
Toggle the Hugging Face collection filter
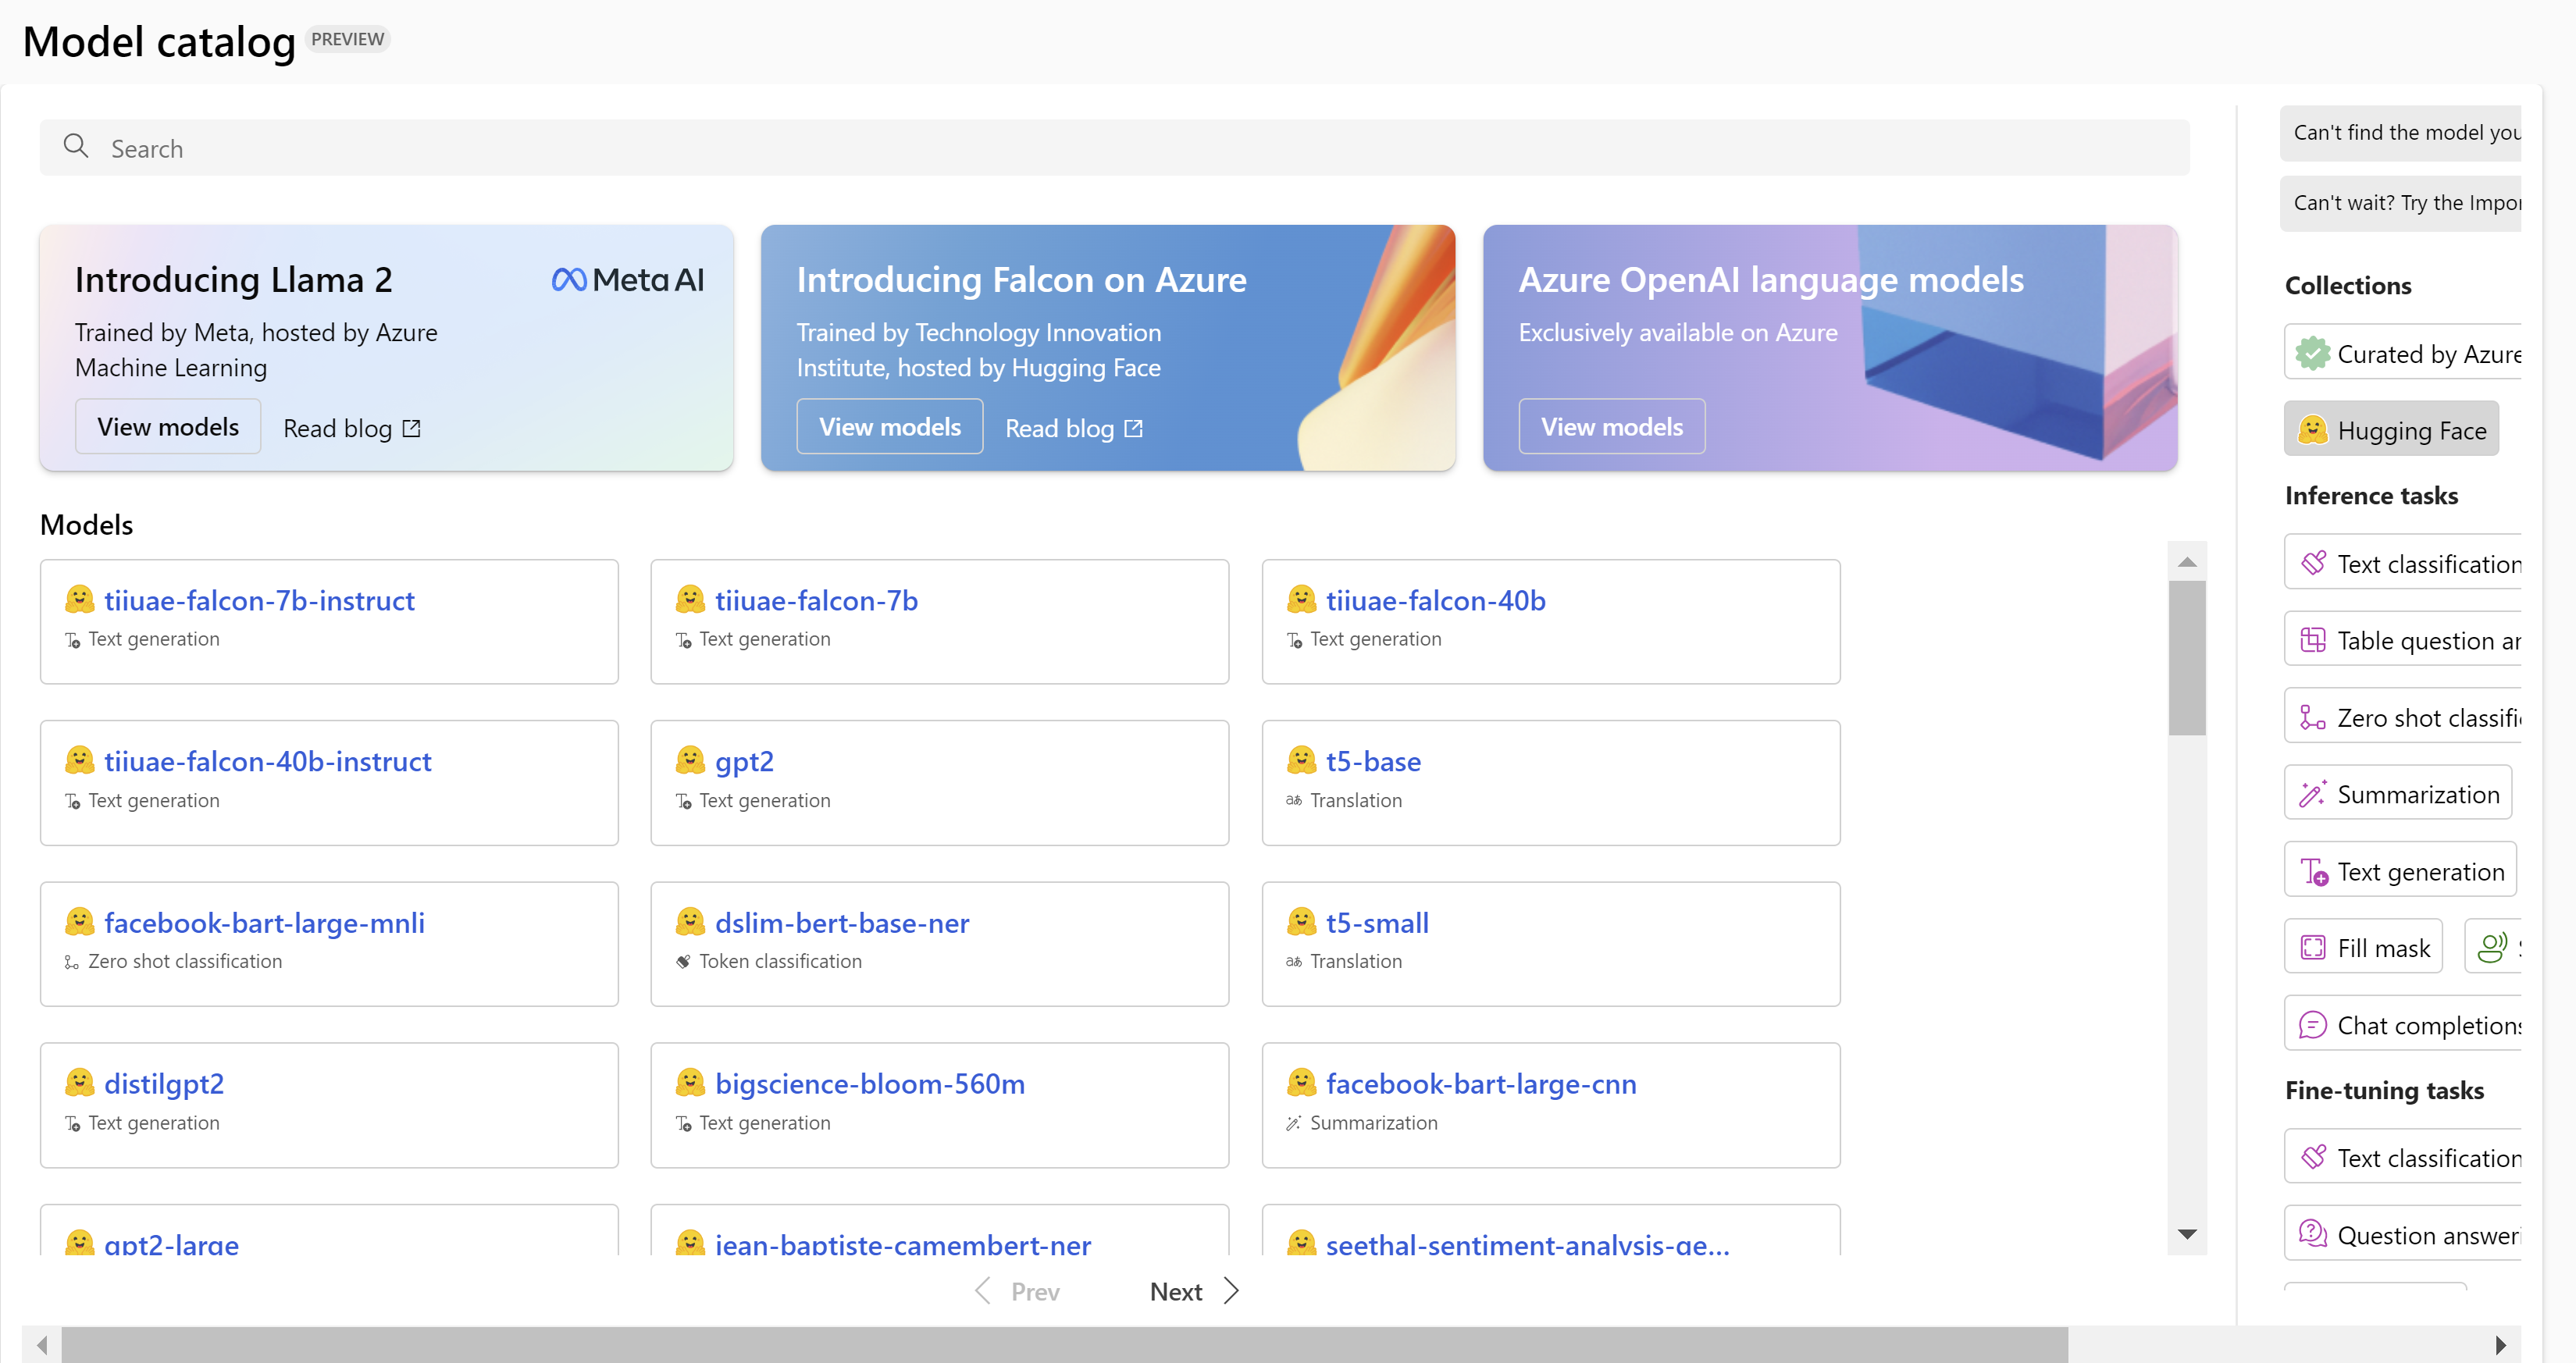pos(2391,430)
